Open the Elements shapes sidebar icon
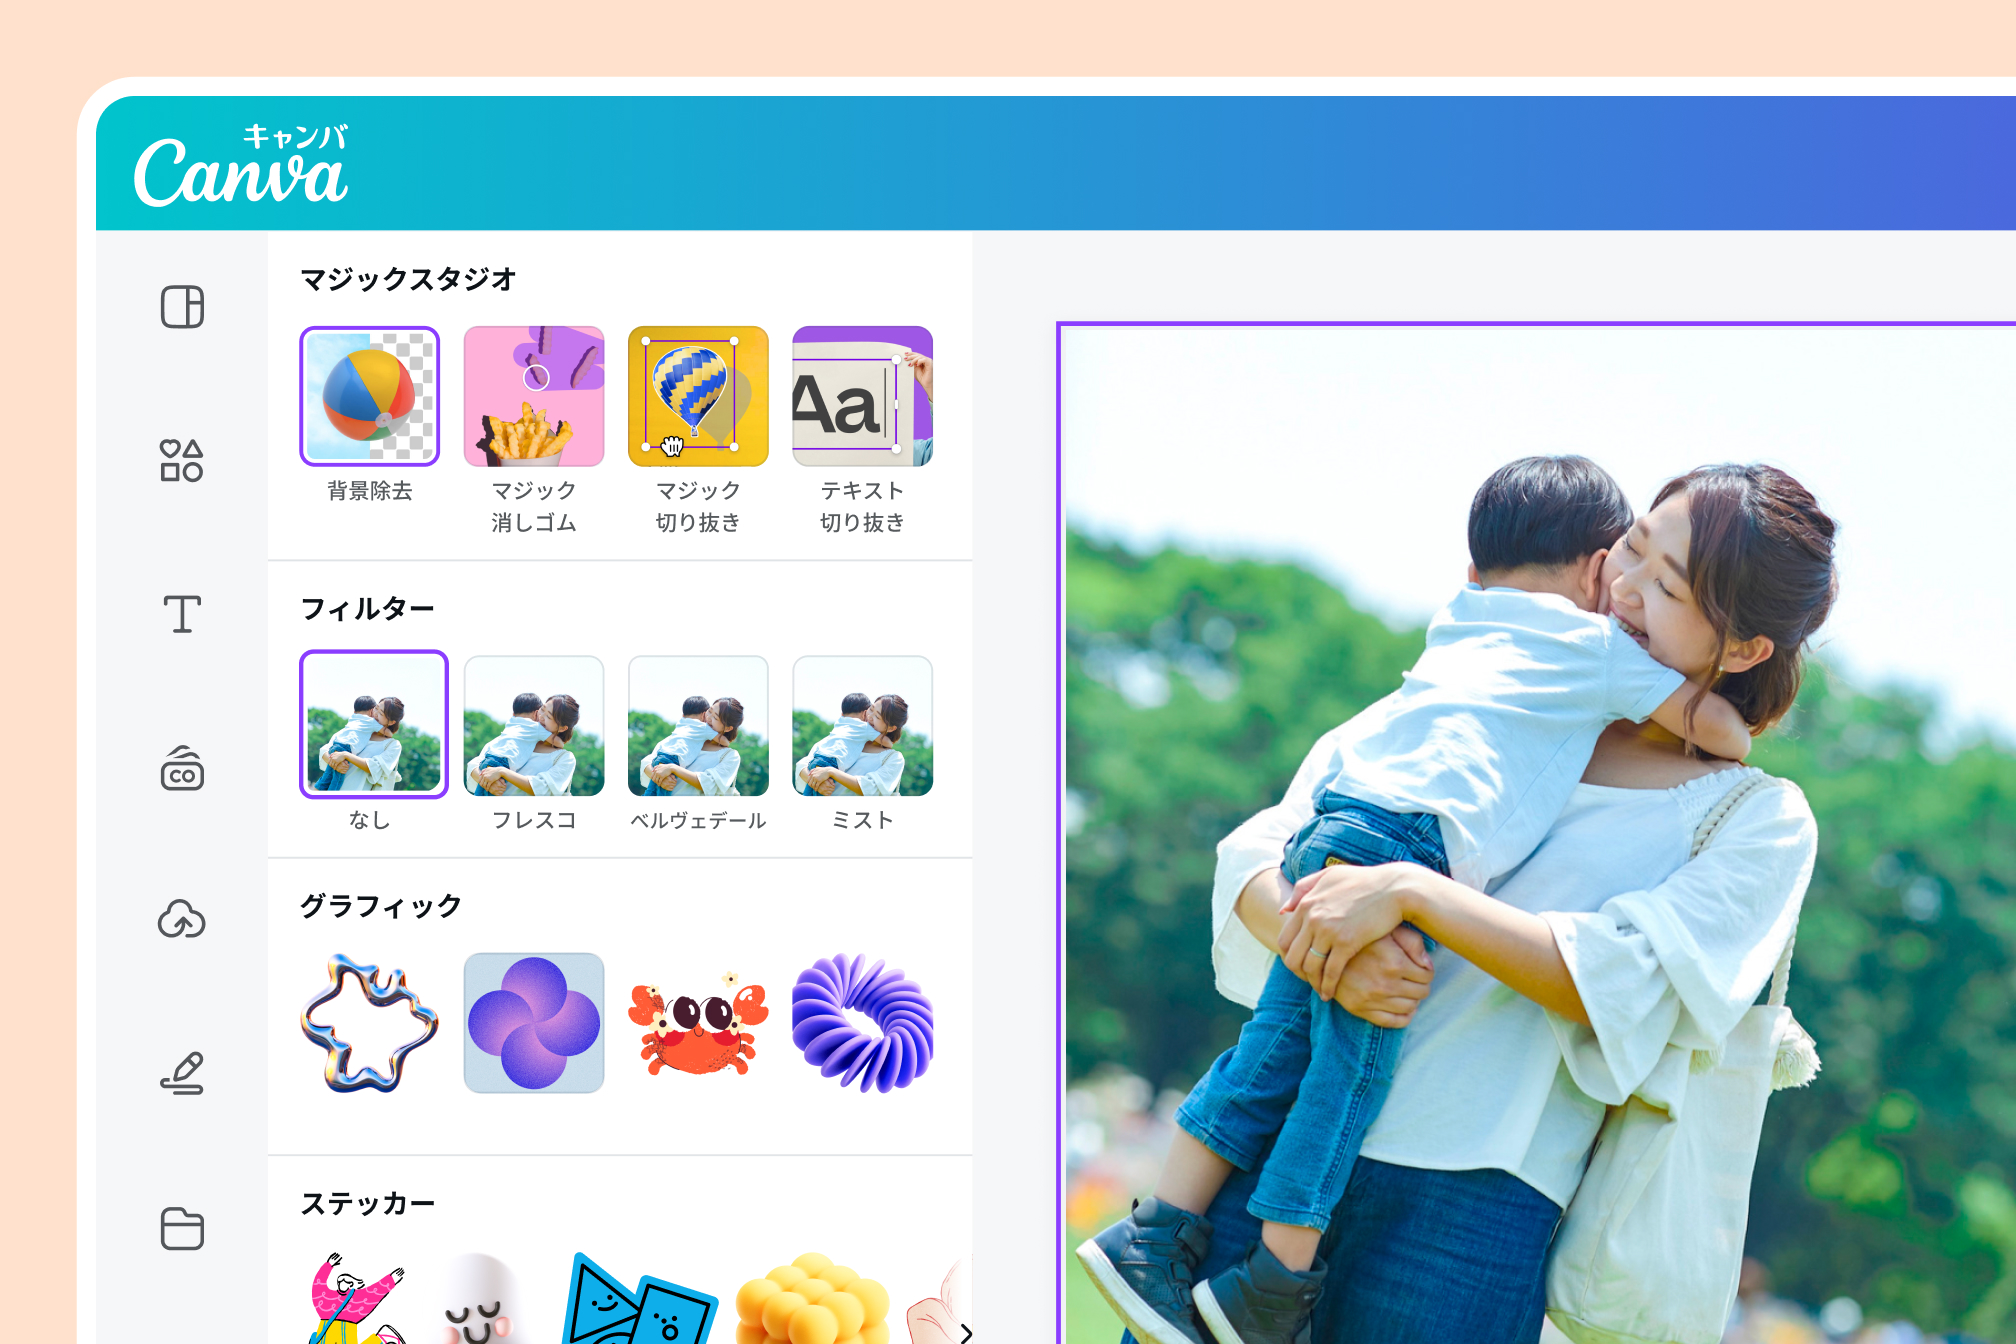The image size is (2016, 1344). (x=182, y=460)
